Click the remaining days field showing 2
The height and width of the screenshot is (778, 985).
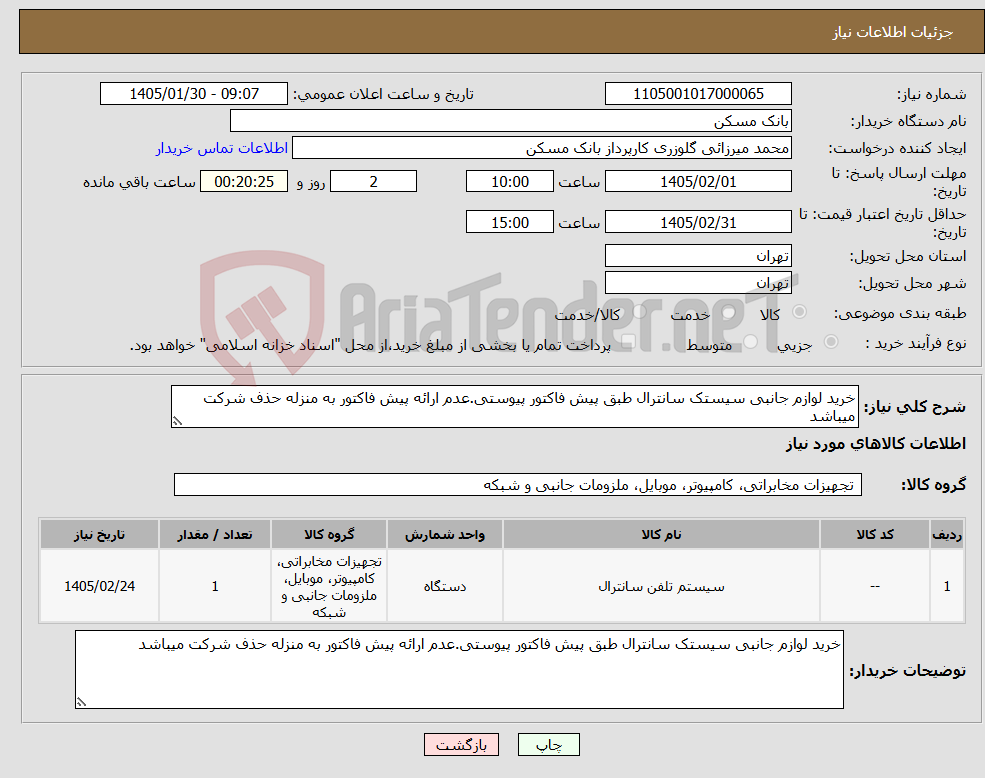(373, 182)
